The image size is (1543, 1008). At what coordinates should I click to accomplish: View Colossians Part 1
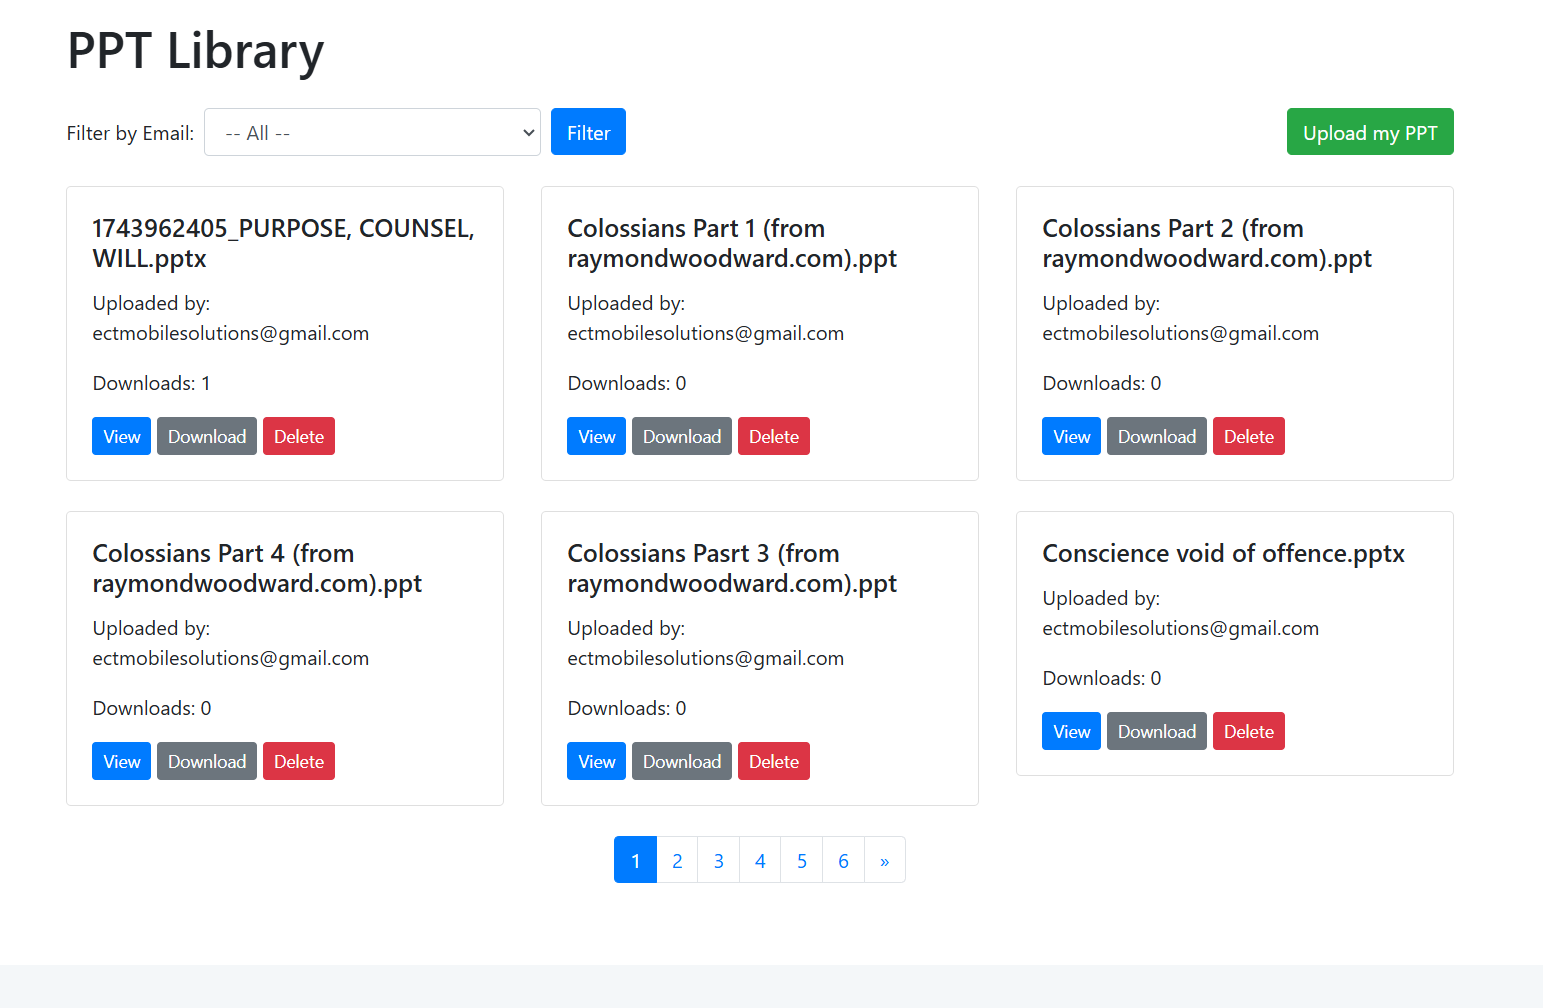click(x=595, y=435)
